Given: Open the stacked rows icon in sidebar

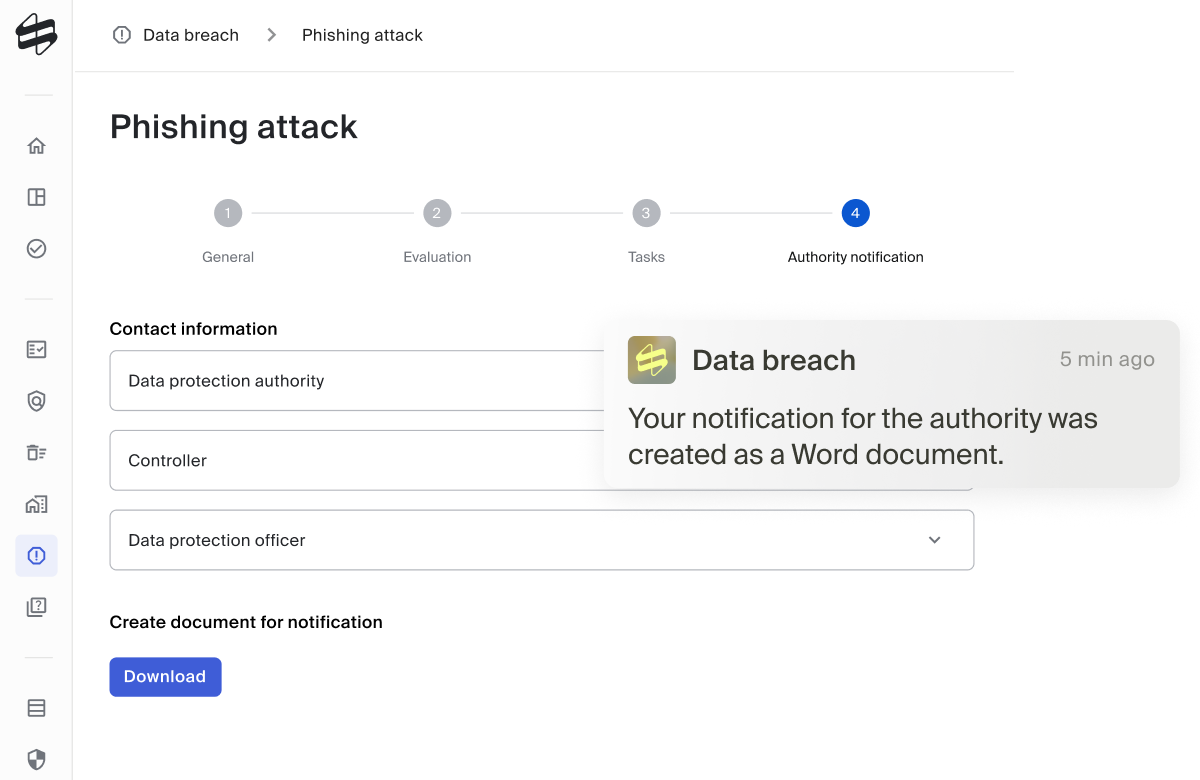Looking at the screenshot, I should point(36,709).
